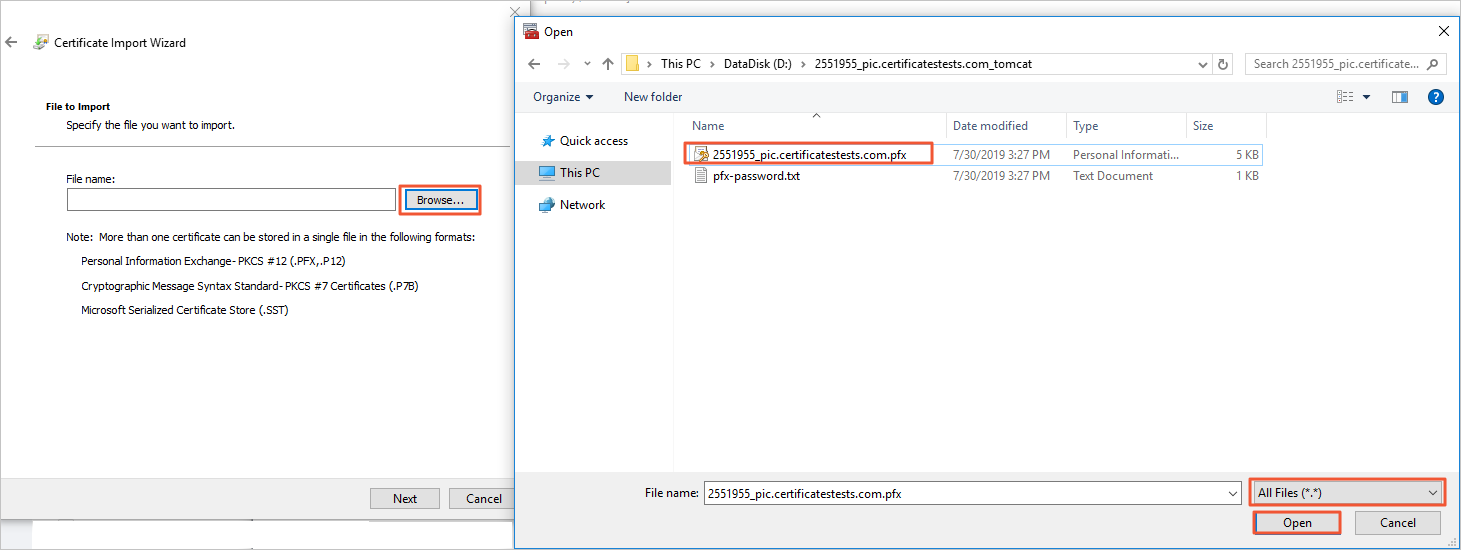Click Cancel in the Open dialog
Screen dimensions: 1461x550
coord(1398,523)
